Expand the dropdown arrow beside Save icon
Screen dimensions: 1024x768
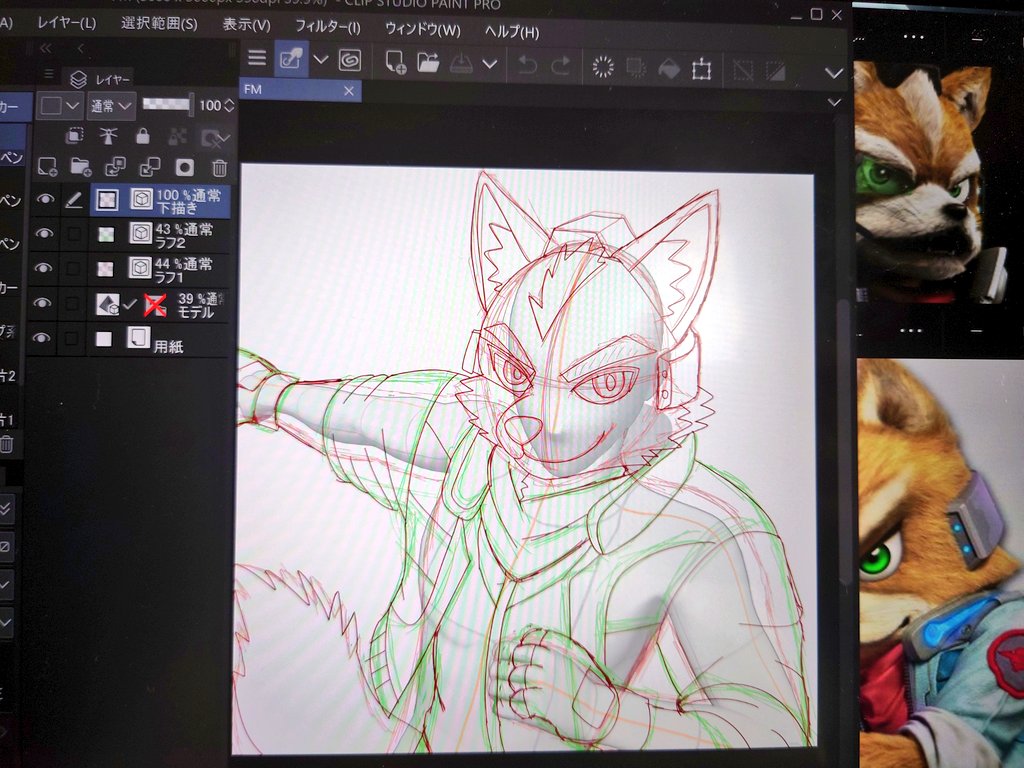click(490, 64)
